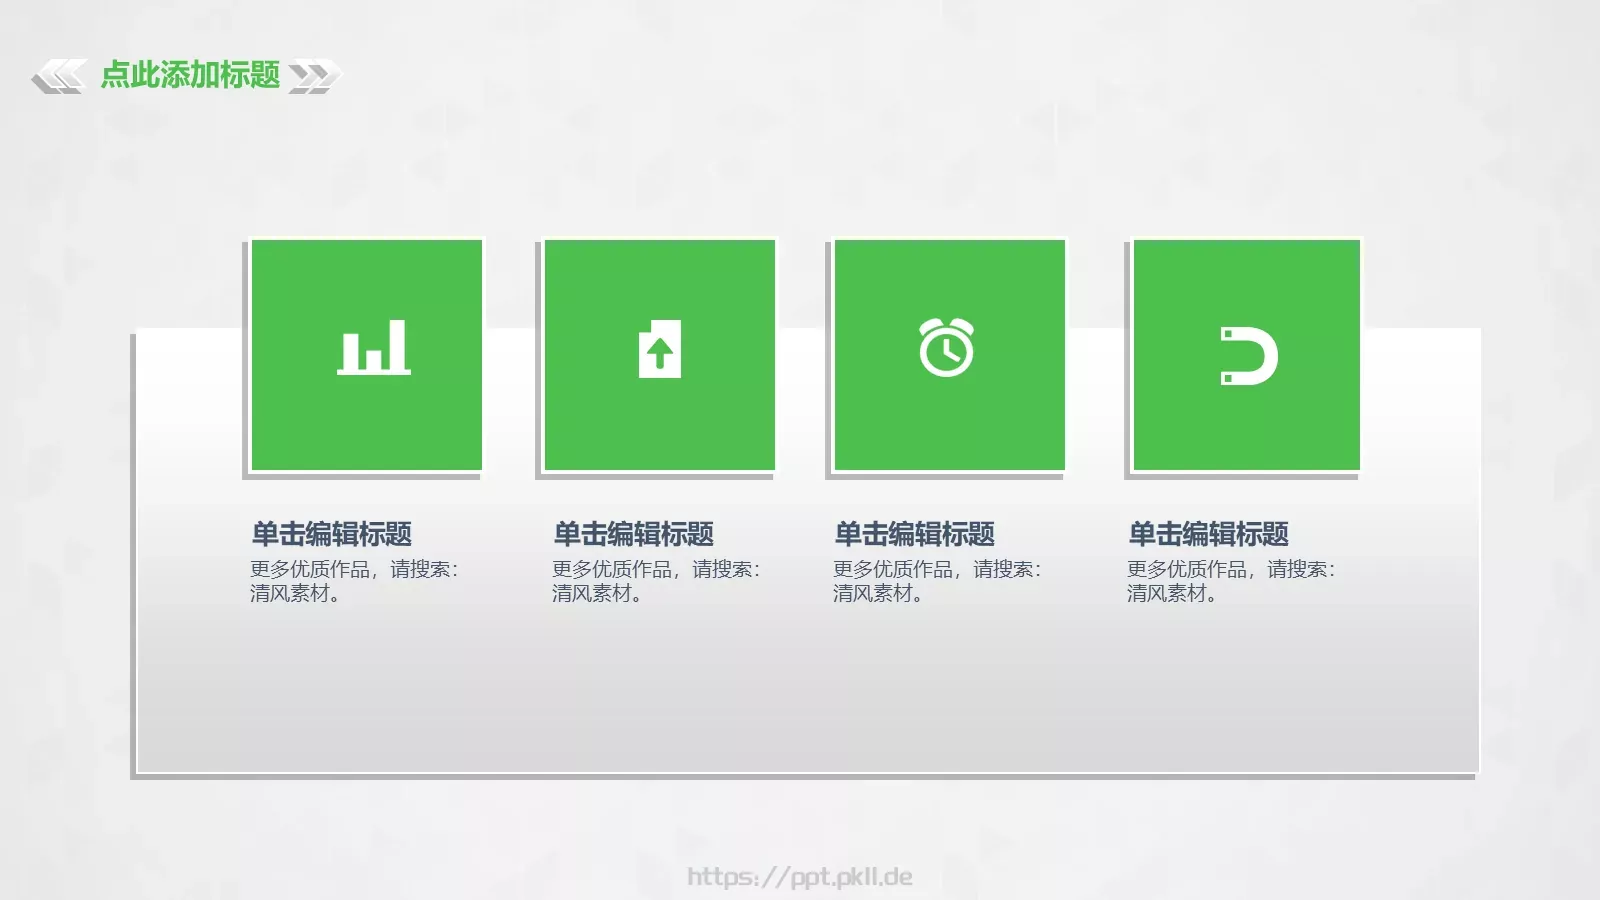
Task: Click the description text under the upload tile
Action: (656, 581)
